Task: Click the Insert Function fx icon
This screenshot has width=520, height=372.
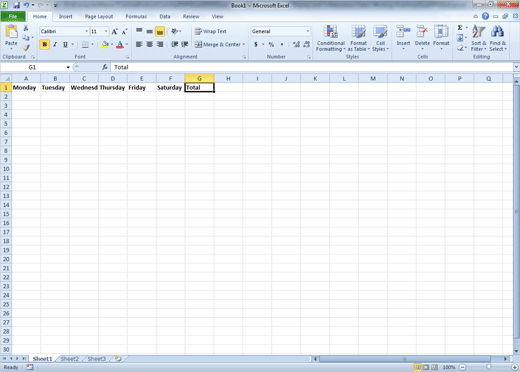Action: coord(105,67)
